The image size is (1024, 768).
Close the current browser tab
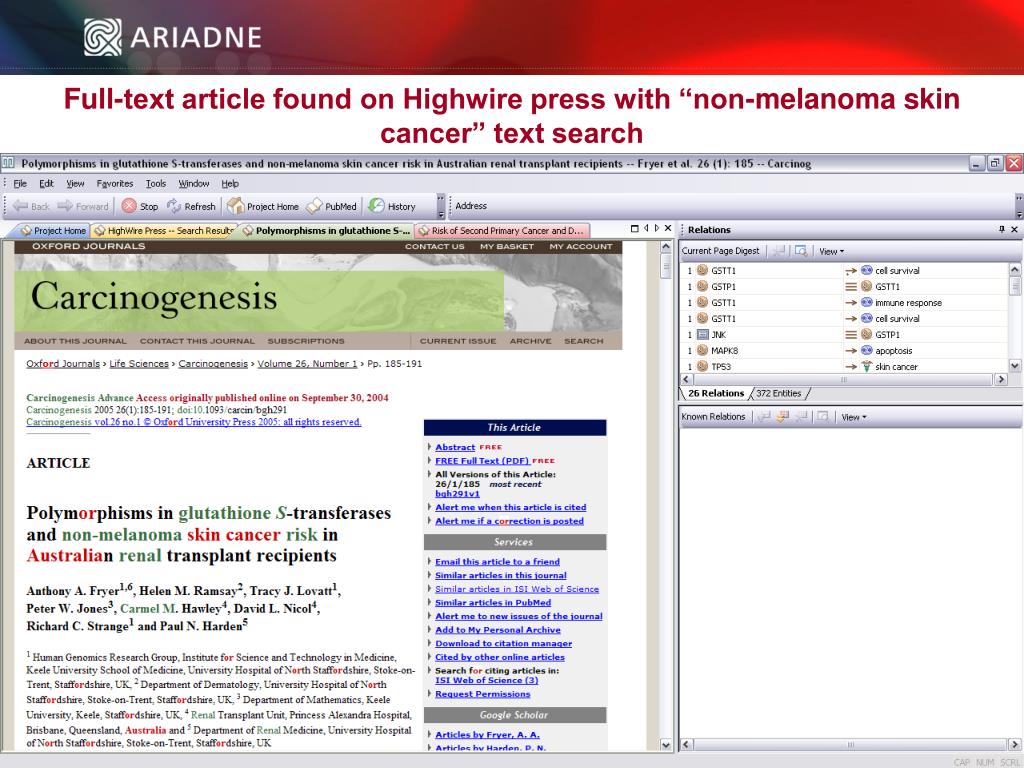point(667,229)
